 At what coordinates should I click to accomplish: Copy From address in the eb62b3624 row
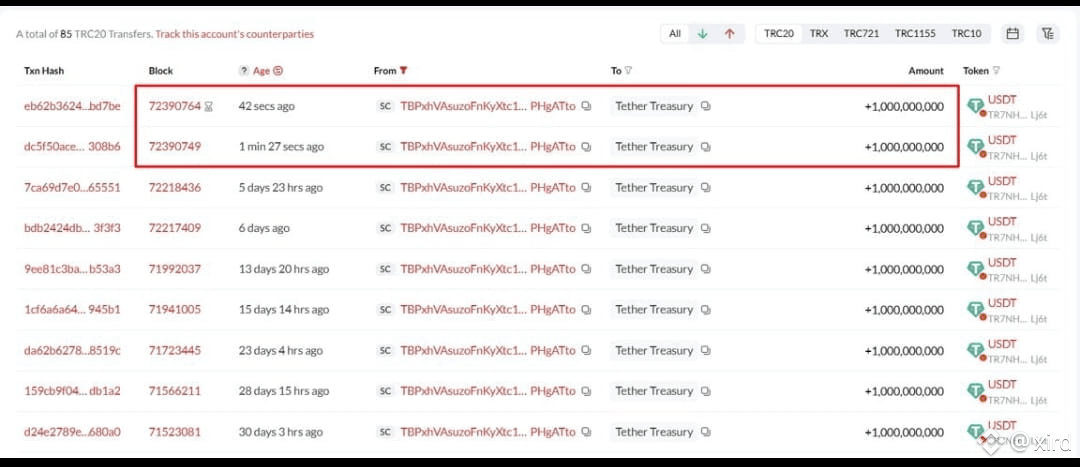click(586, 107)
